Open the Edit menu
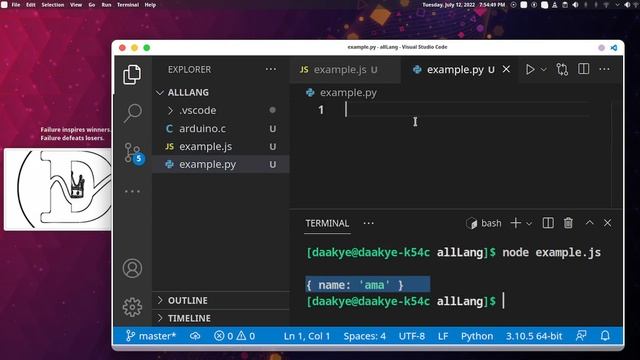Screen dimensions: 640x360 (31, 5)
